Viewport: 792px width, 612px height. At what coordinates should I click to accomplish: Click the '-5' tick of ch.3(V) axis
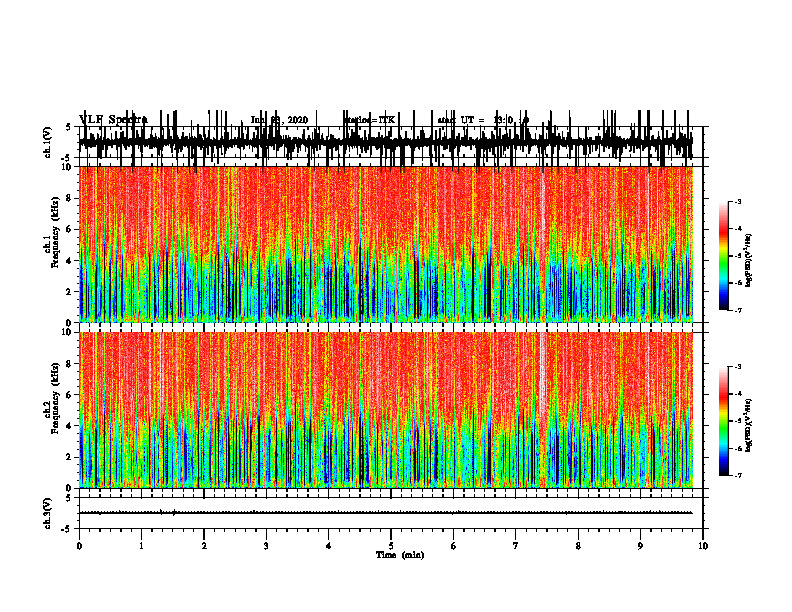pos(68,529)
